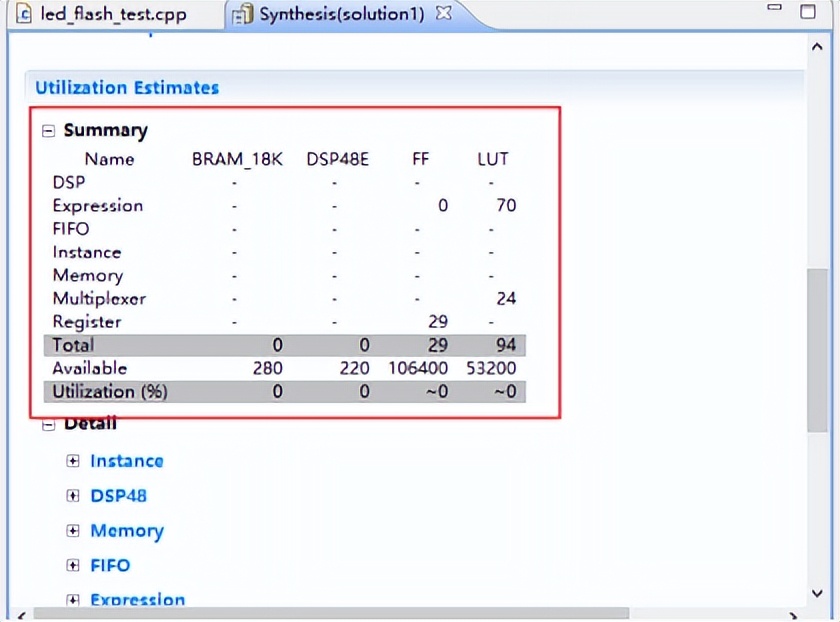Image resolution: width=840 pixels, height=622 pixels.
Task: Select the Instance row in Summary table
Action: tap(284, 252)
